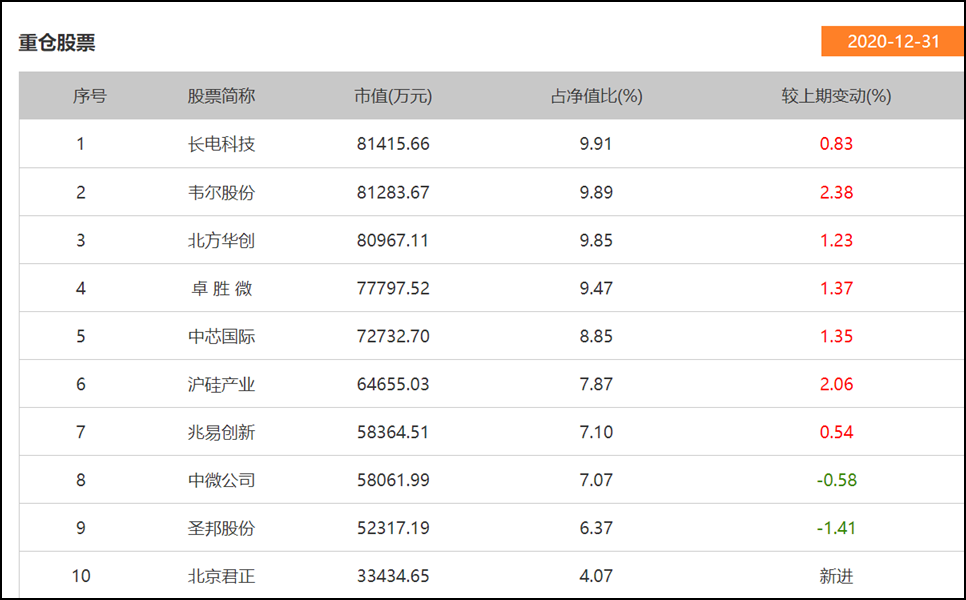This screenshot has height=600, width=966.
Task: Click the 市值(万元) column header
Action: pyautogui.click(x=393, y=96)
